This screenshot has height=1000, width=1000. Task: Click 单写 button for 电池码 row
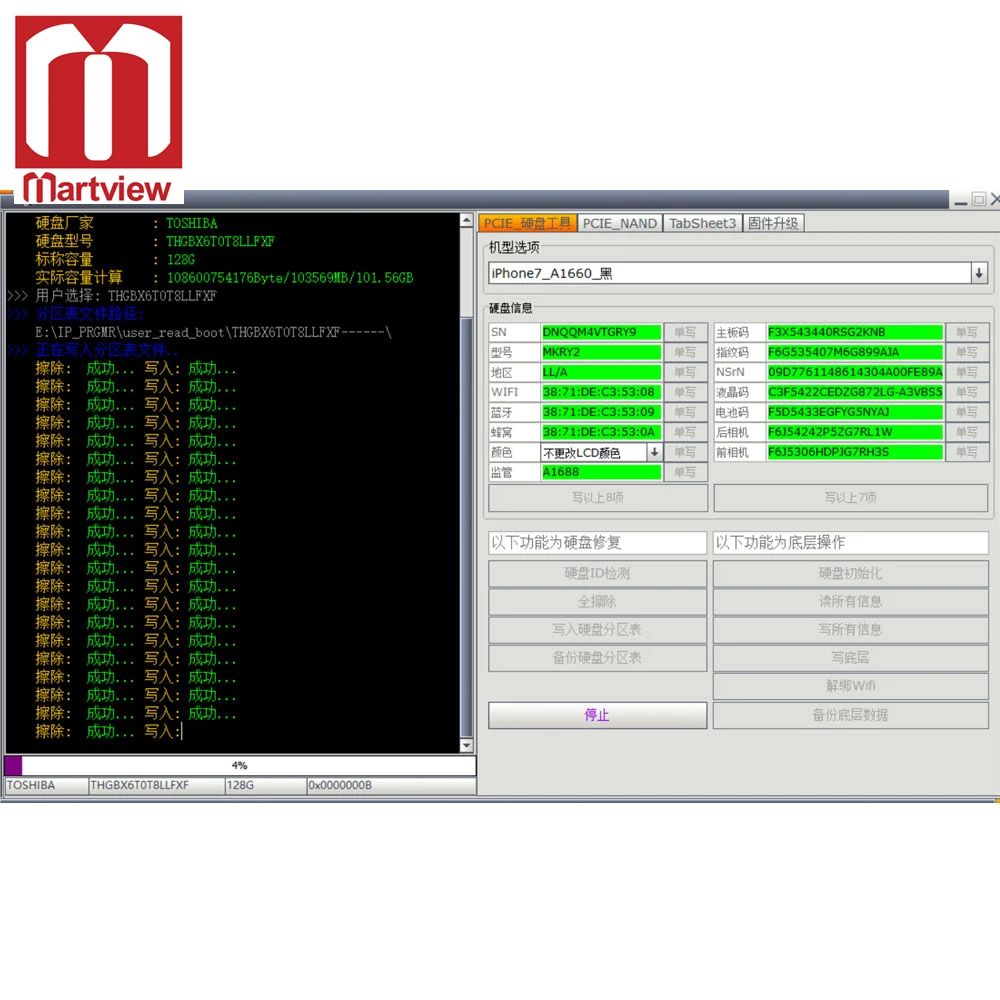967,412
